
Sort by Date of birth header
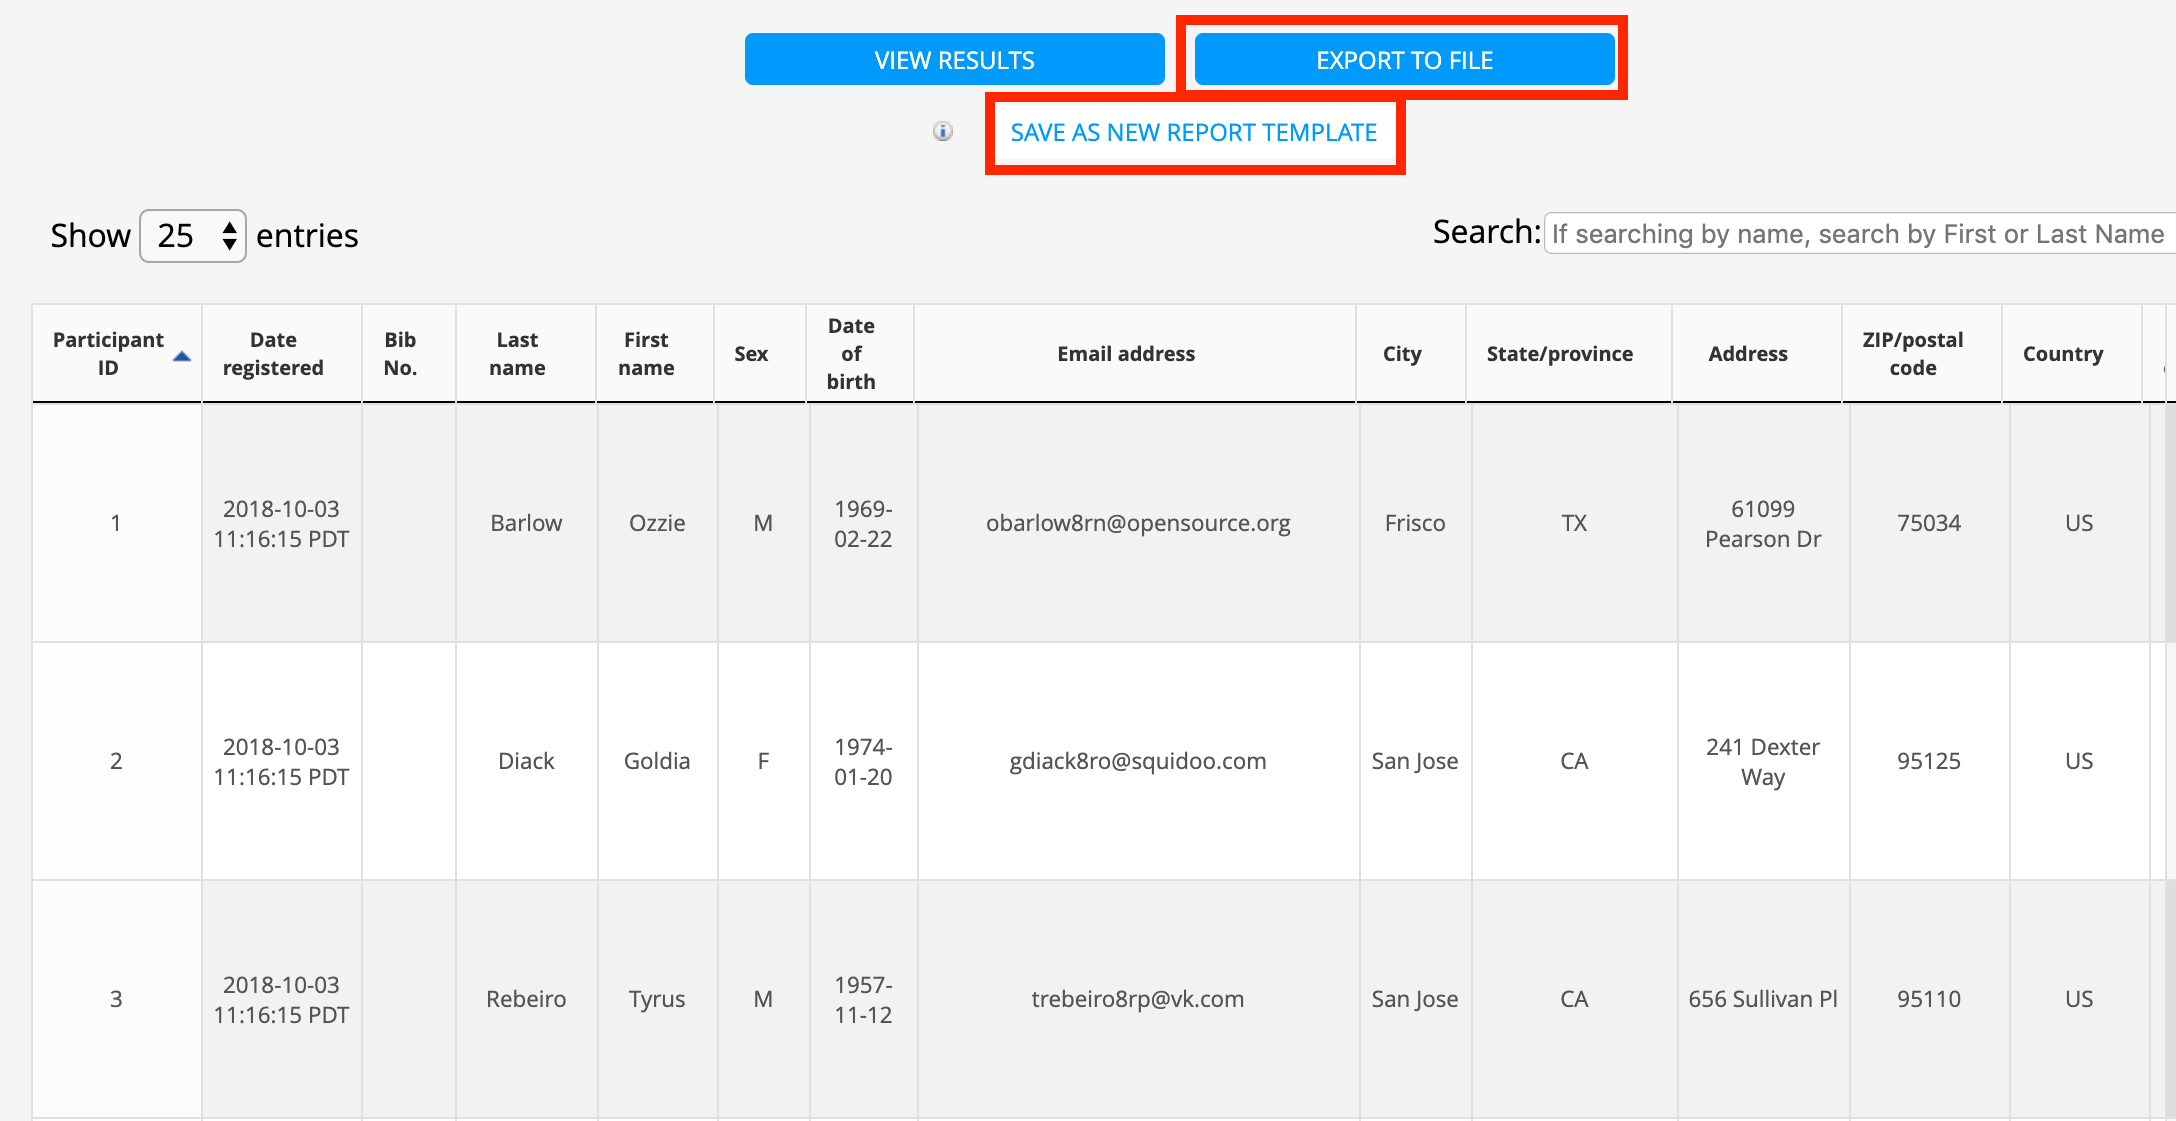851,354
